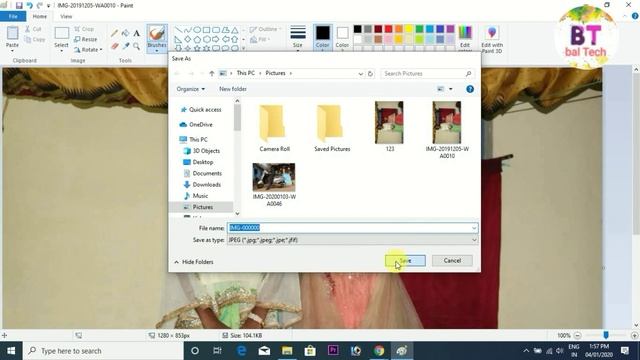
Task: Select the Color 1 black swatch
Action: pyautogui.click(x=322, y=38)
